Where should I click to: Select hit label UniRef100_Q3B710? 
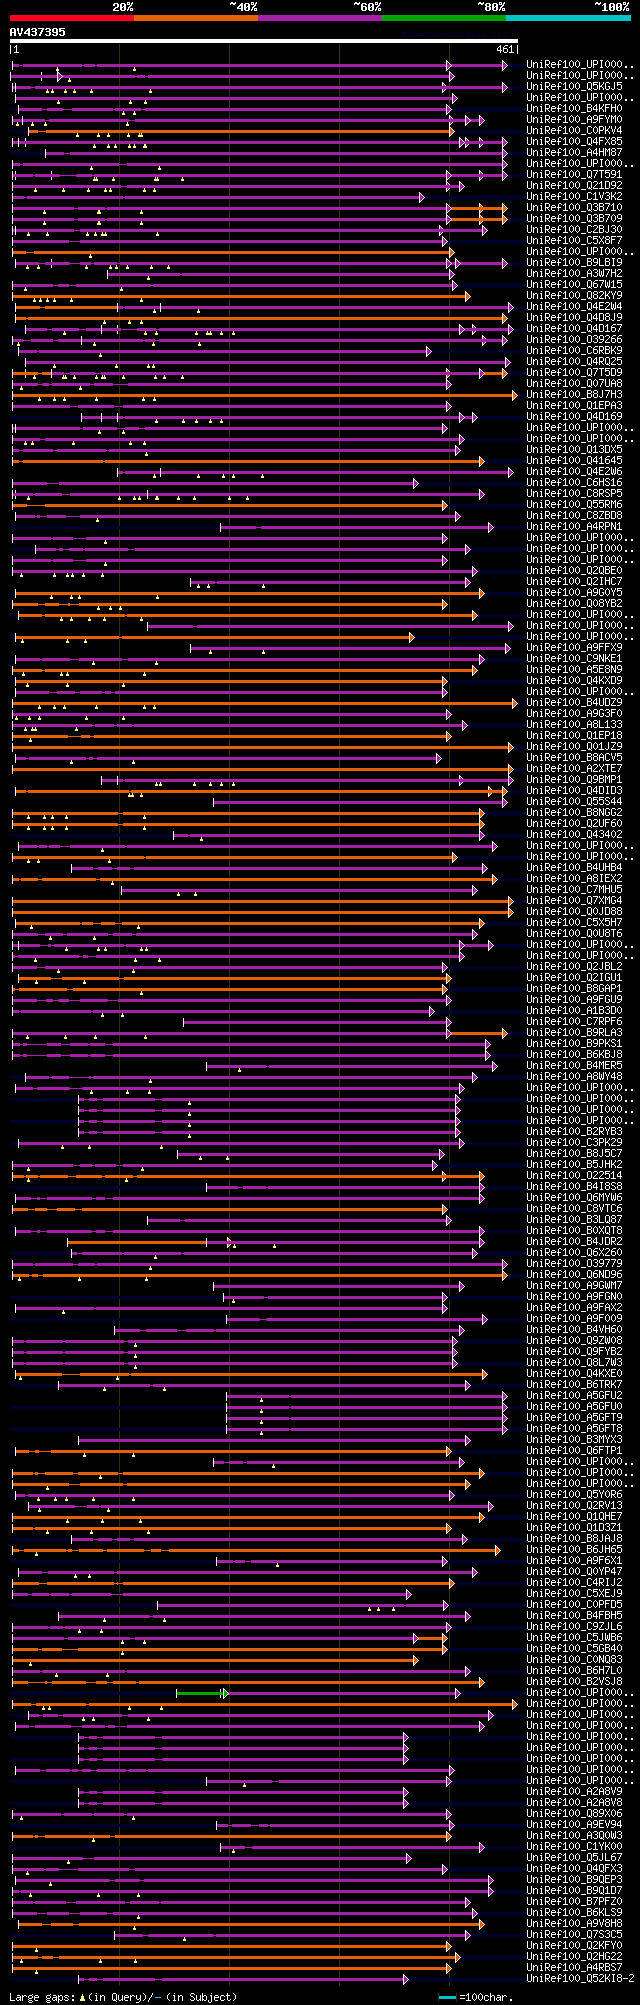(x=576, y=207)
